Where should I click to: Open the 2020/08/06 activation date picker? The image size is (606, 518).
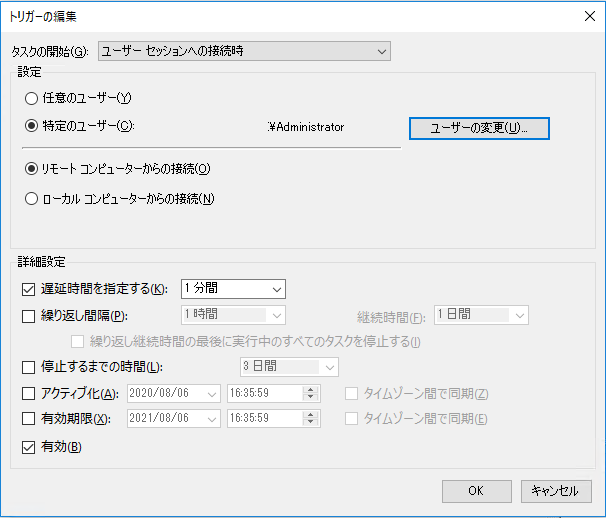click(x=212, y=393)
